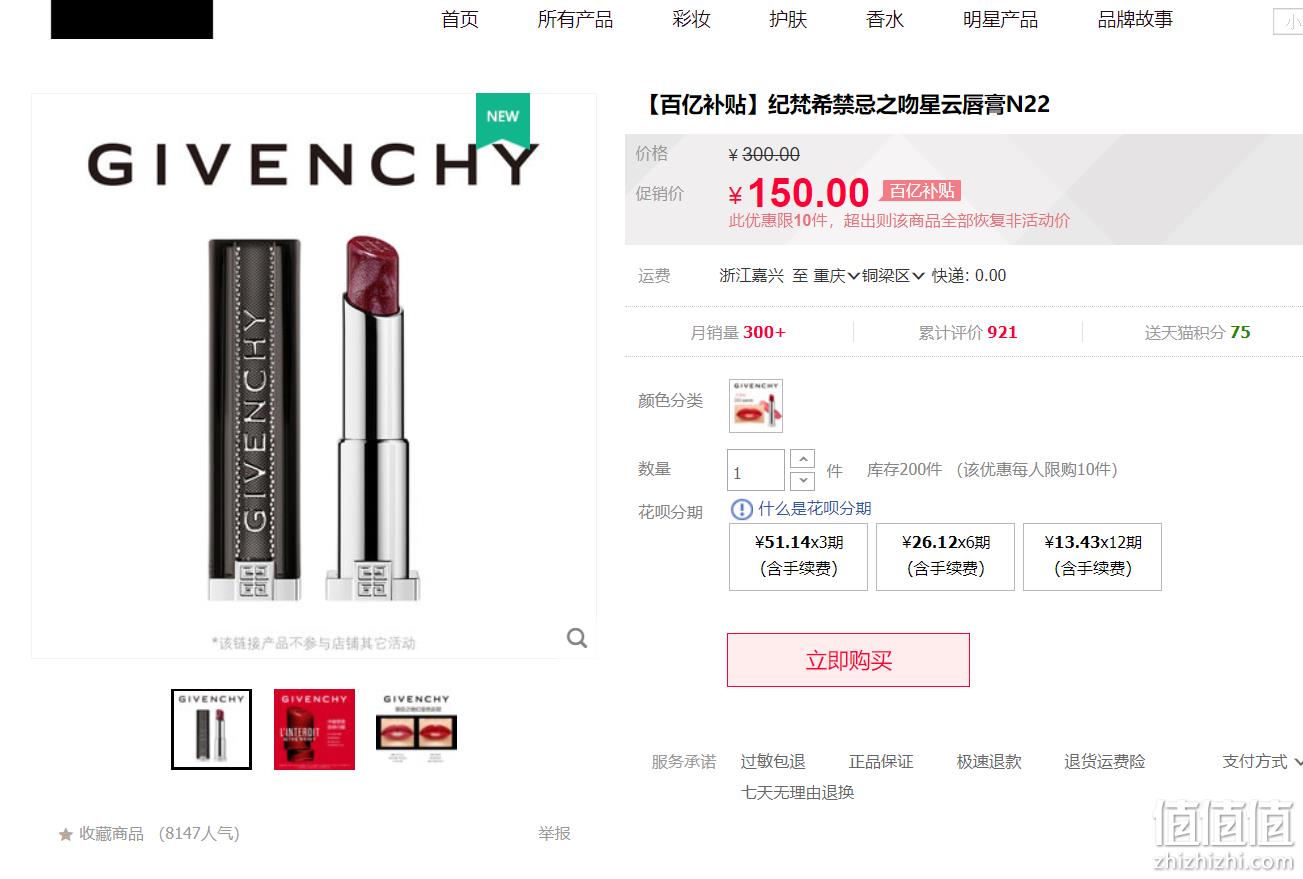Open the 彩妆 navigation menu item
Image resolution: width=1303 pixels, height=879 pixels.
click(691, 20)
